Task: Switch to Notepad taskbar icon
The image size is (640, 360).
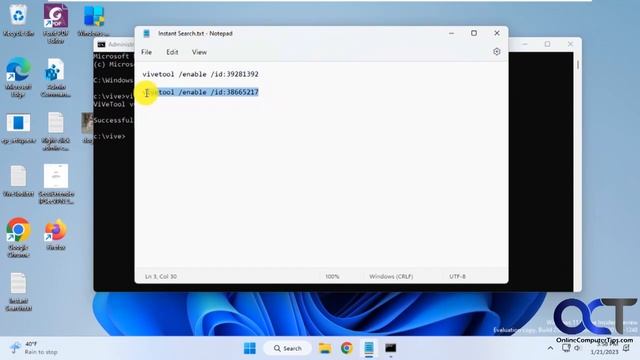Action: pyautogui.click(x=369, y=348)
